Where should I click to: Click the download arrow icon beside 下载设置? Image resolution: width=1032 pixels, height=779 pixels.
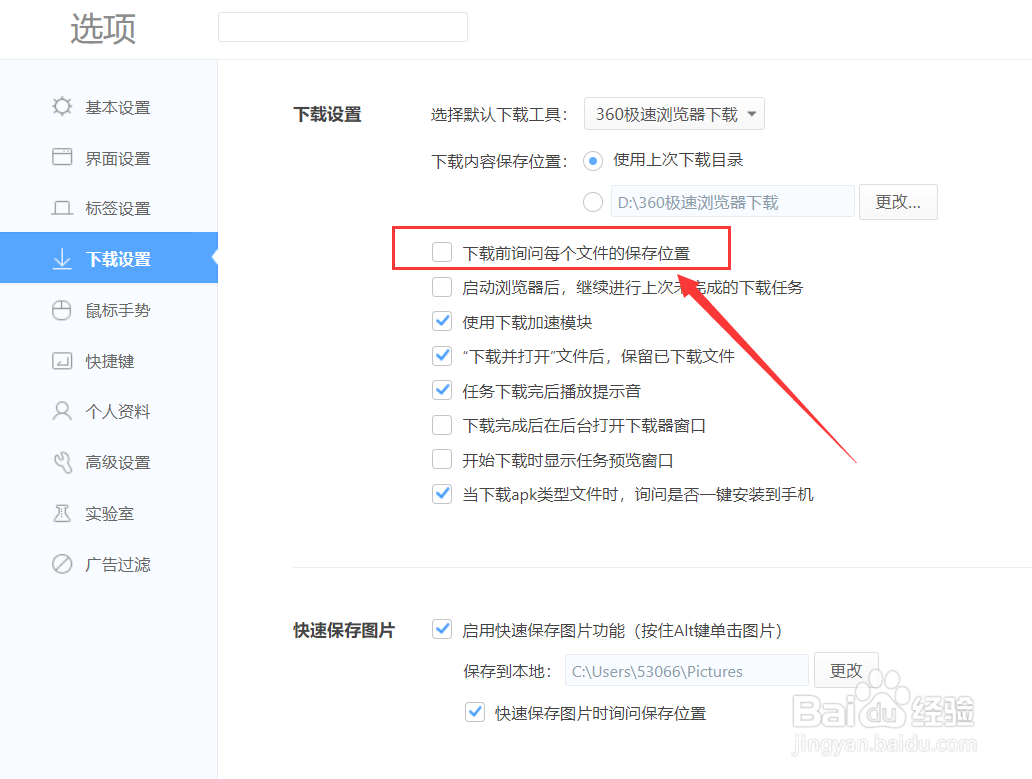pyautogui.click(x=62, y=259)
